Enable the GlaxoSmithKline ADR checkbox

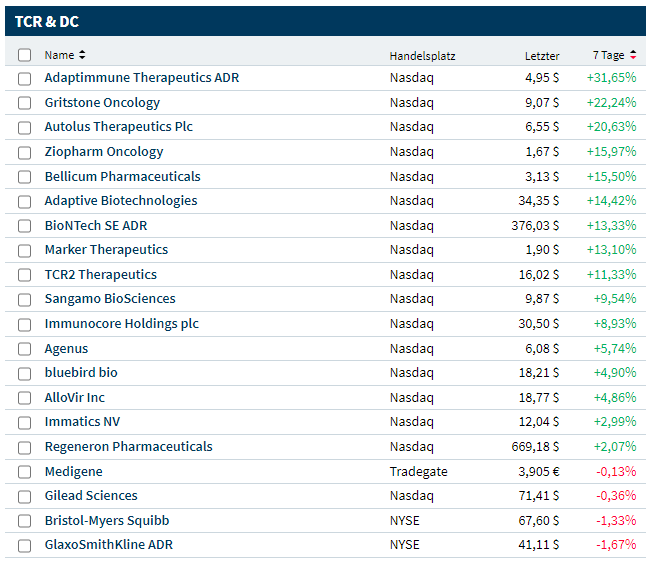click(25, 546)
